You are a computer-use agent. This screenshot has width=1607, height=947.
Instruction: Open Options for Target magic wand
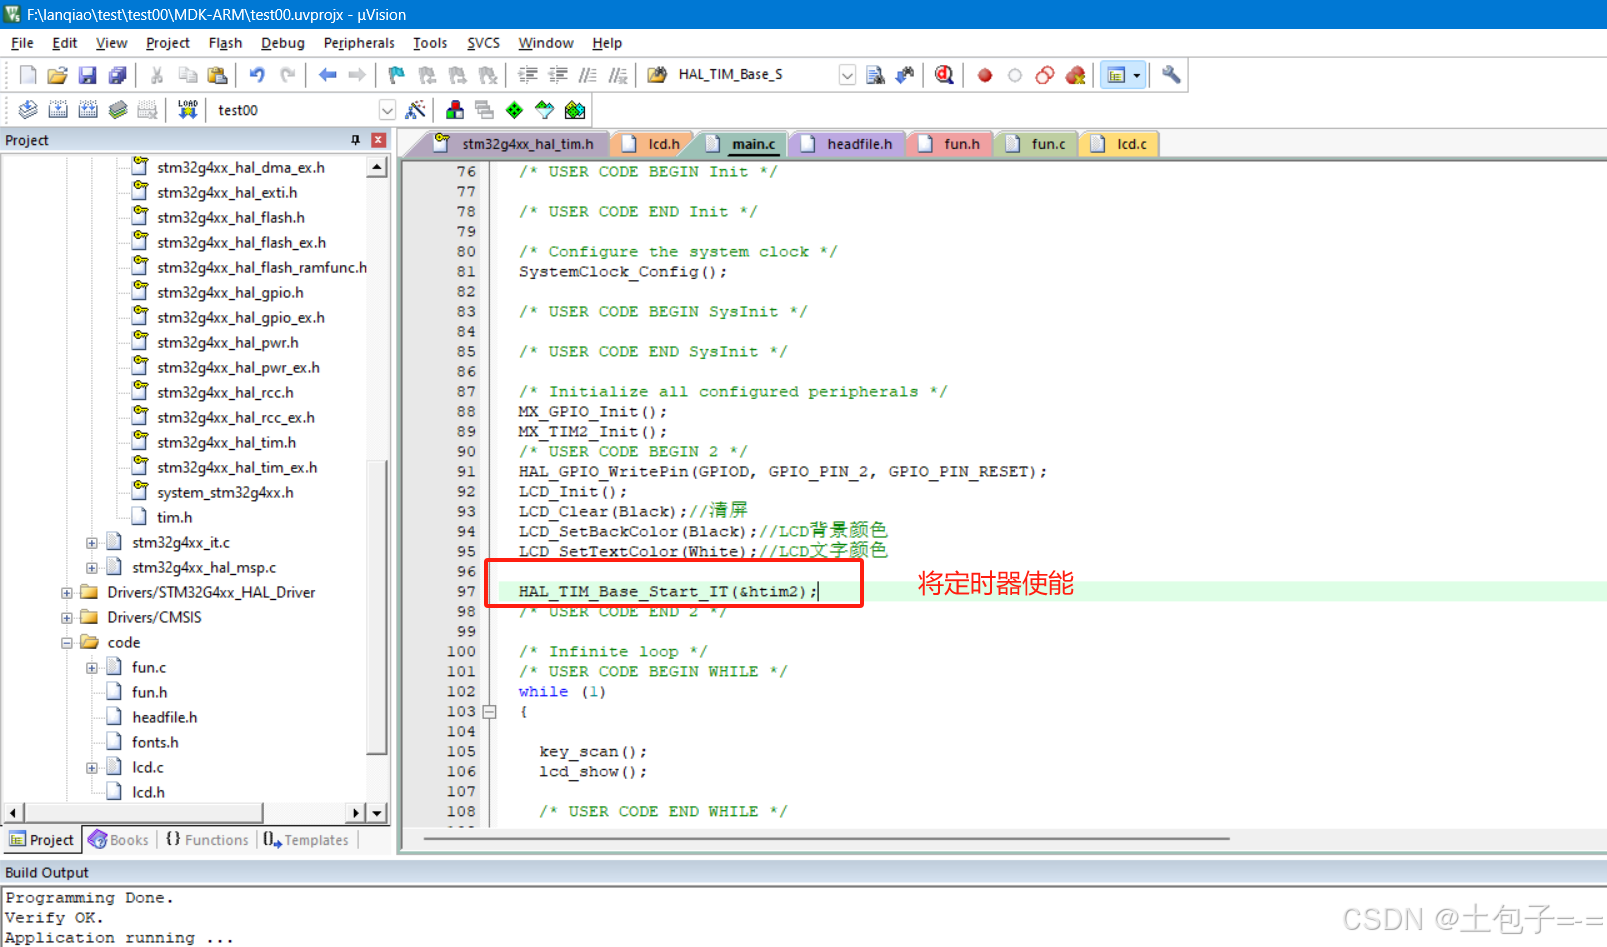pyautogui.click(x=415, y=110)
